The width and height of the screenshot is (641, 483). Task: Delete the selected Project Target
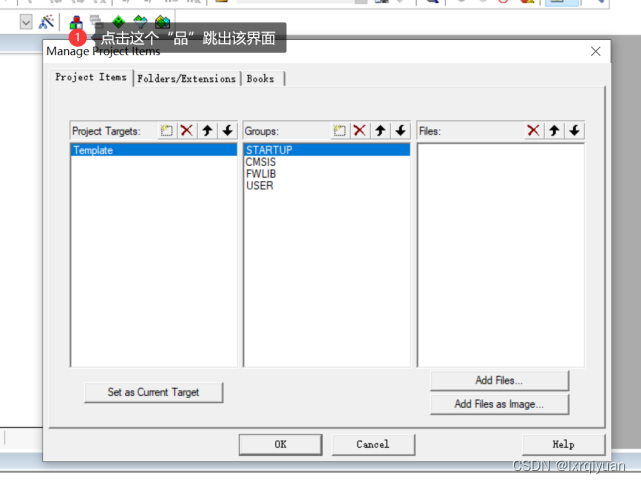(187, 131)
